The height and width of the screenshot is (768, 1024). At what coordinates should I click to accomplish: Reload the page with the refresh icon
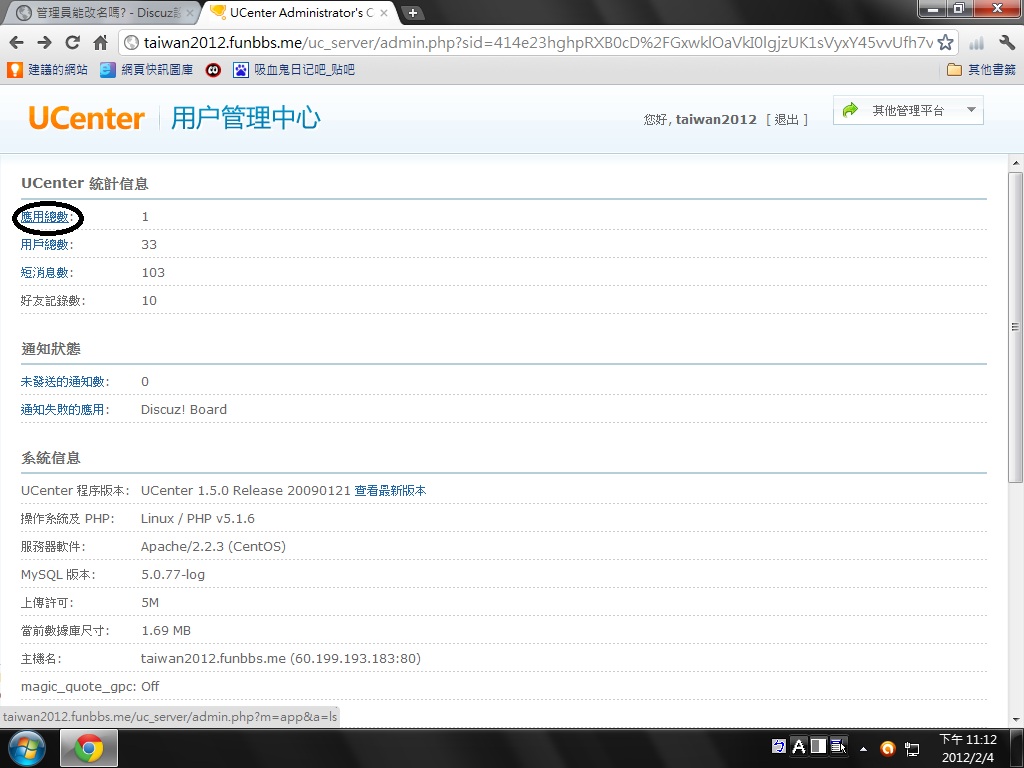[72, 43]
